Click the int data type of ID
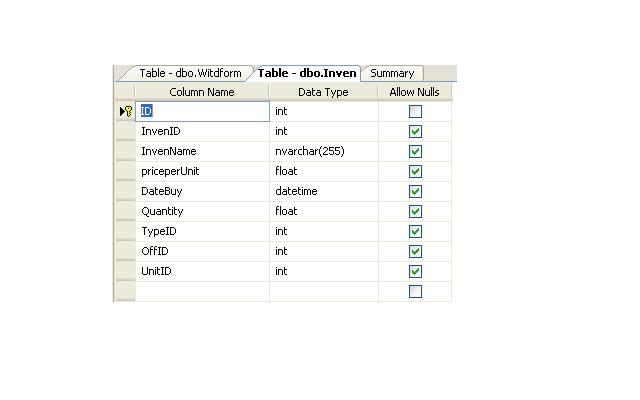The image size is (640, 400). tap(324, 111)
